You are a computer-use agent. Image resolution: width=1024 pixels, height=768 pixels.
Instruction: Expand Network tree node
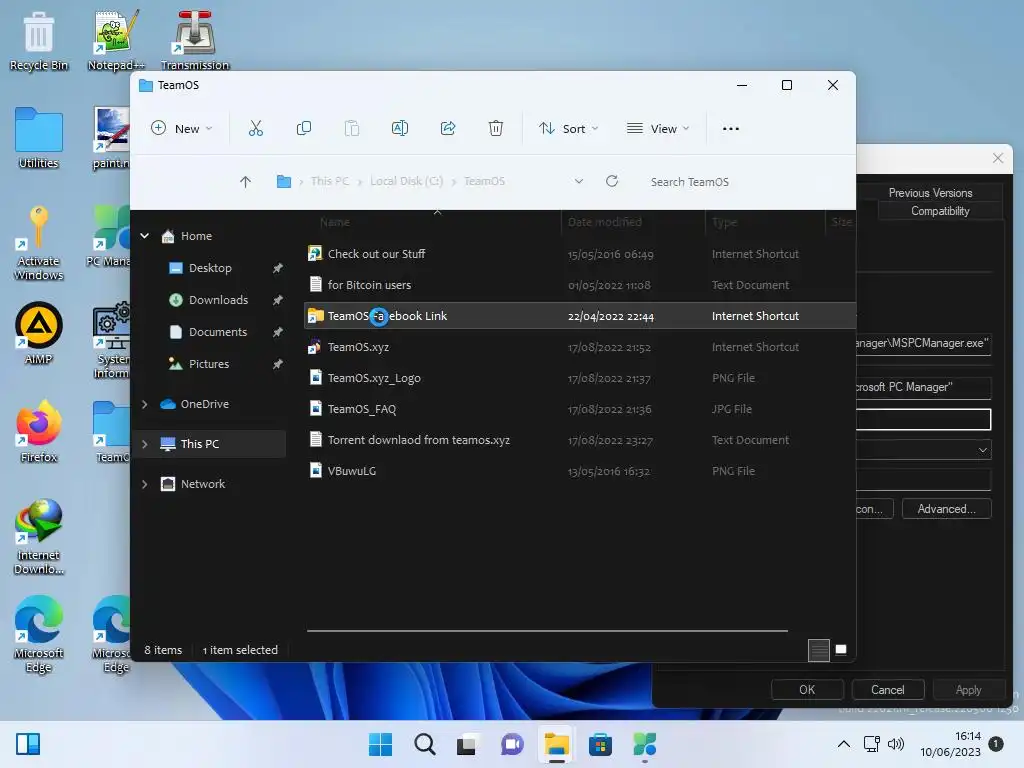point(144,484)
